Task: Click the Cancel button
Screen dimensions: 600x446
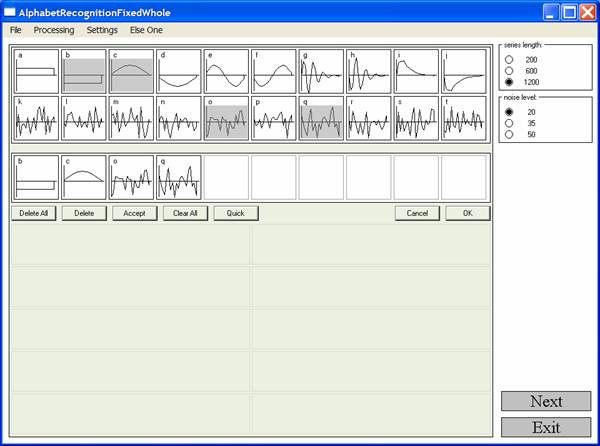Action: (x=417, y=213)
